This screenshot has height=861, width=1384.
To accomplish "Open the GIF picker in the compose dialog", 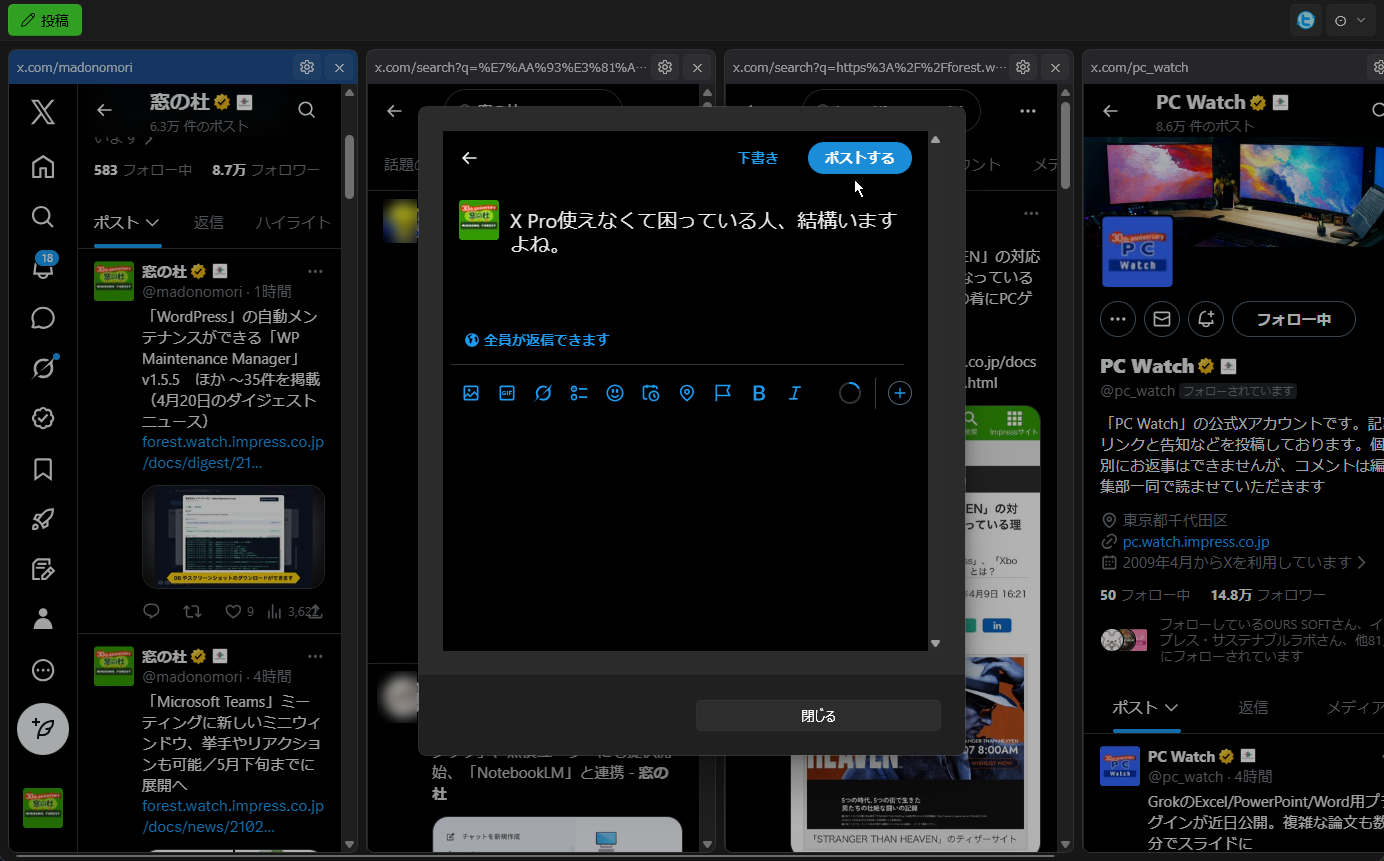I will tap(507, 393).
